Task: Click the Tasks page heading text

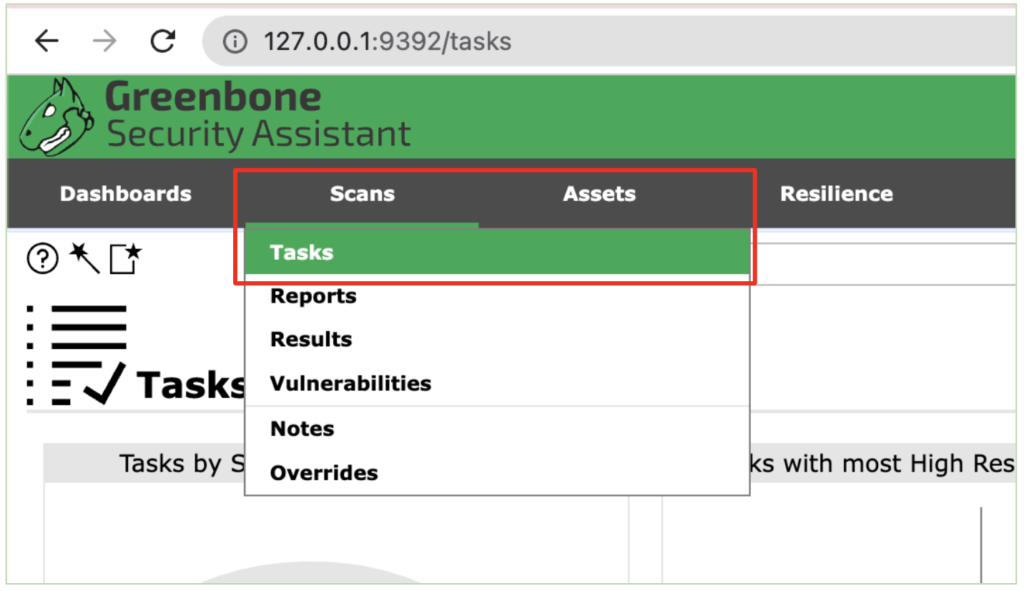Action: pyautogui.click(x=190, y=384)
